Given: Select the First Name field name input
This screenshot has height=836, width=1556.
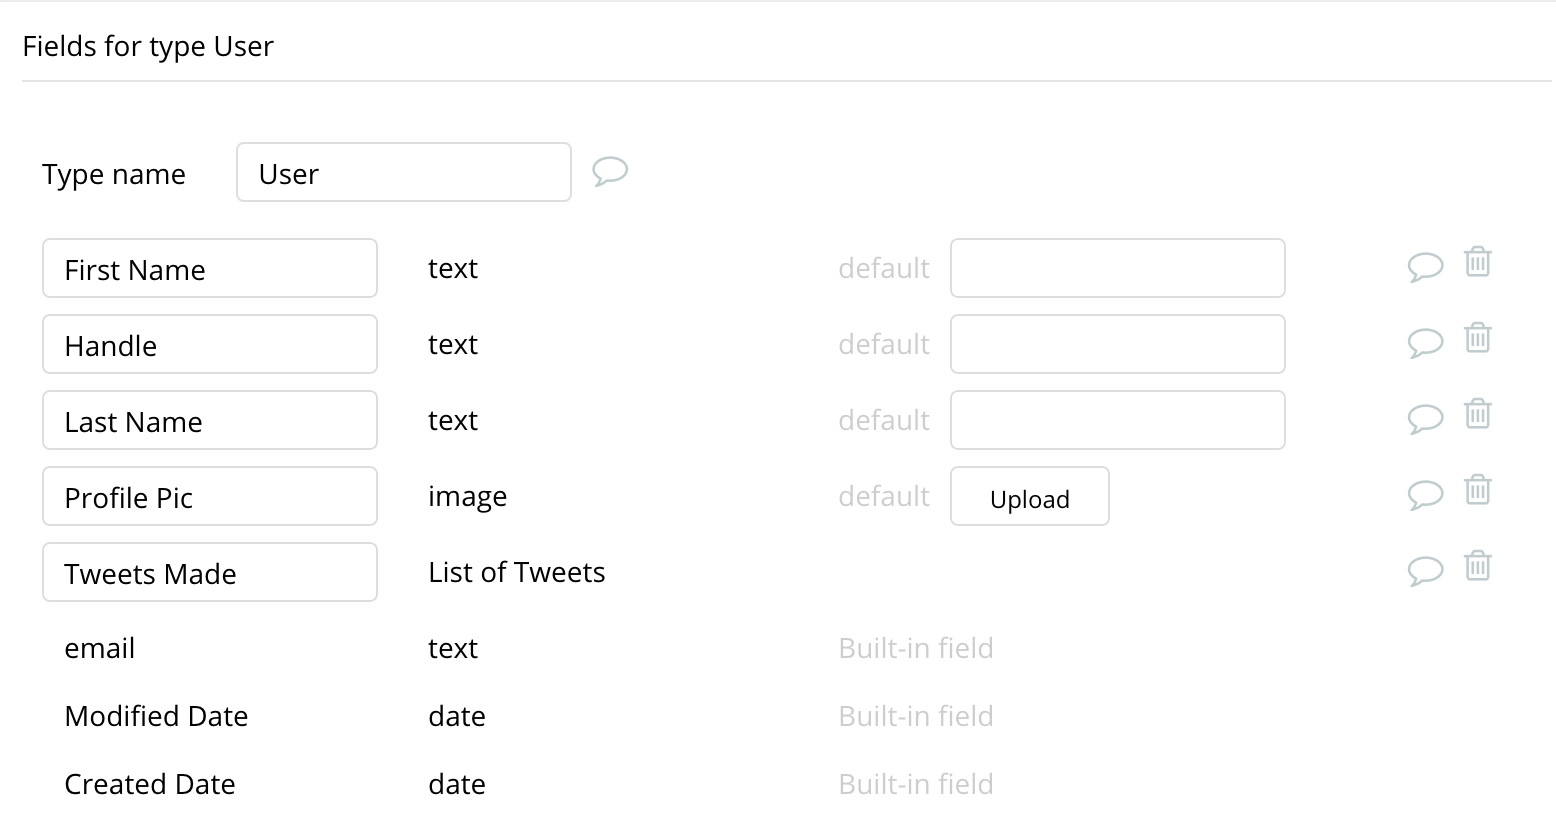Looking at the screenshot, I should click(x=209, y=268).
